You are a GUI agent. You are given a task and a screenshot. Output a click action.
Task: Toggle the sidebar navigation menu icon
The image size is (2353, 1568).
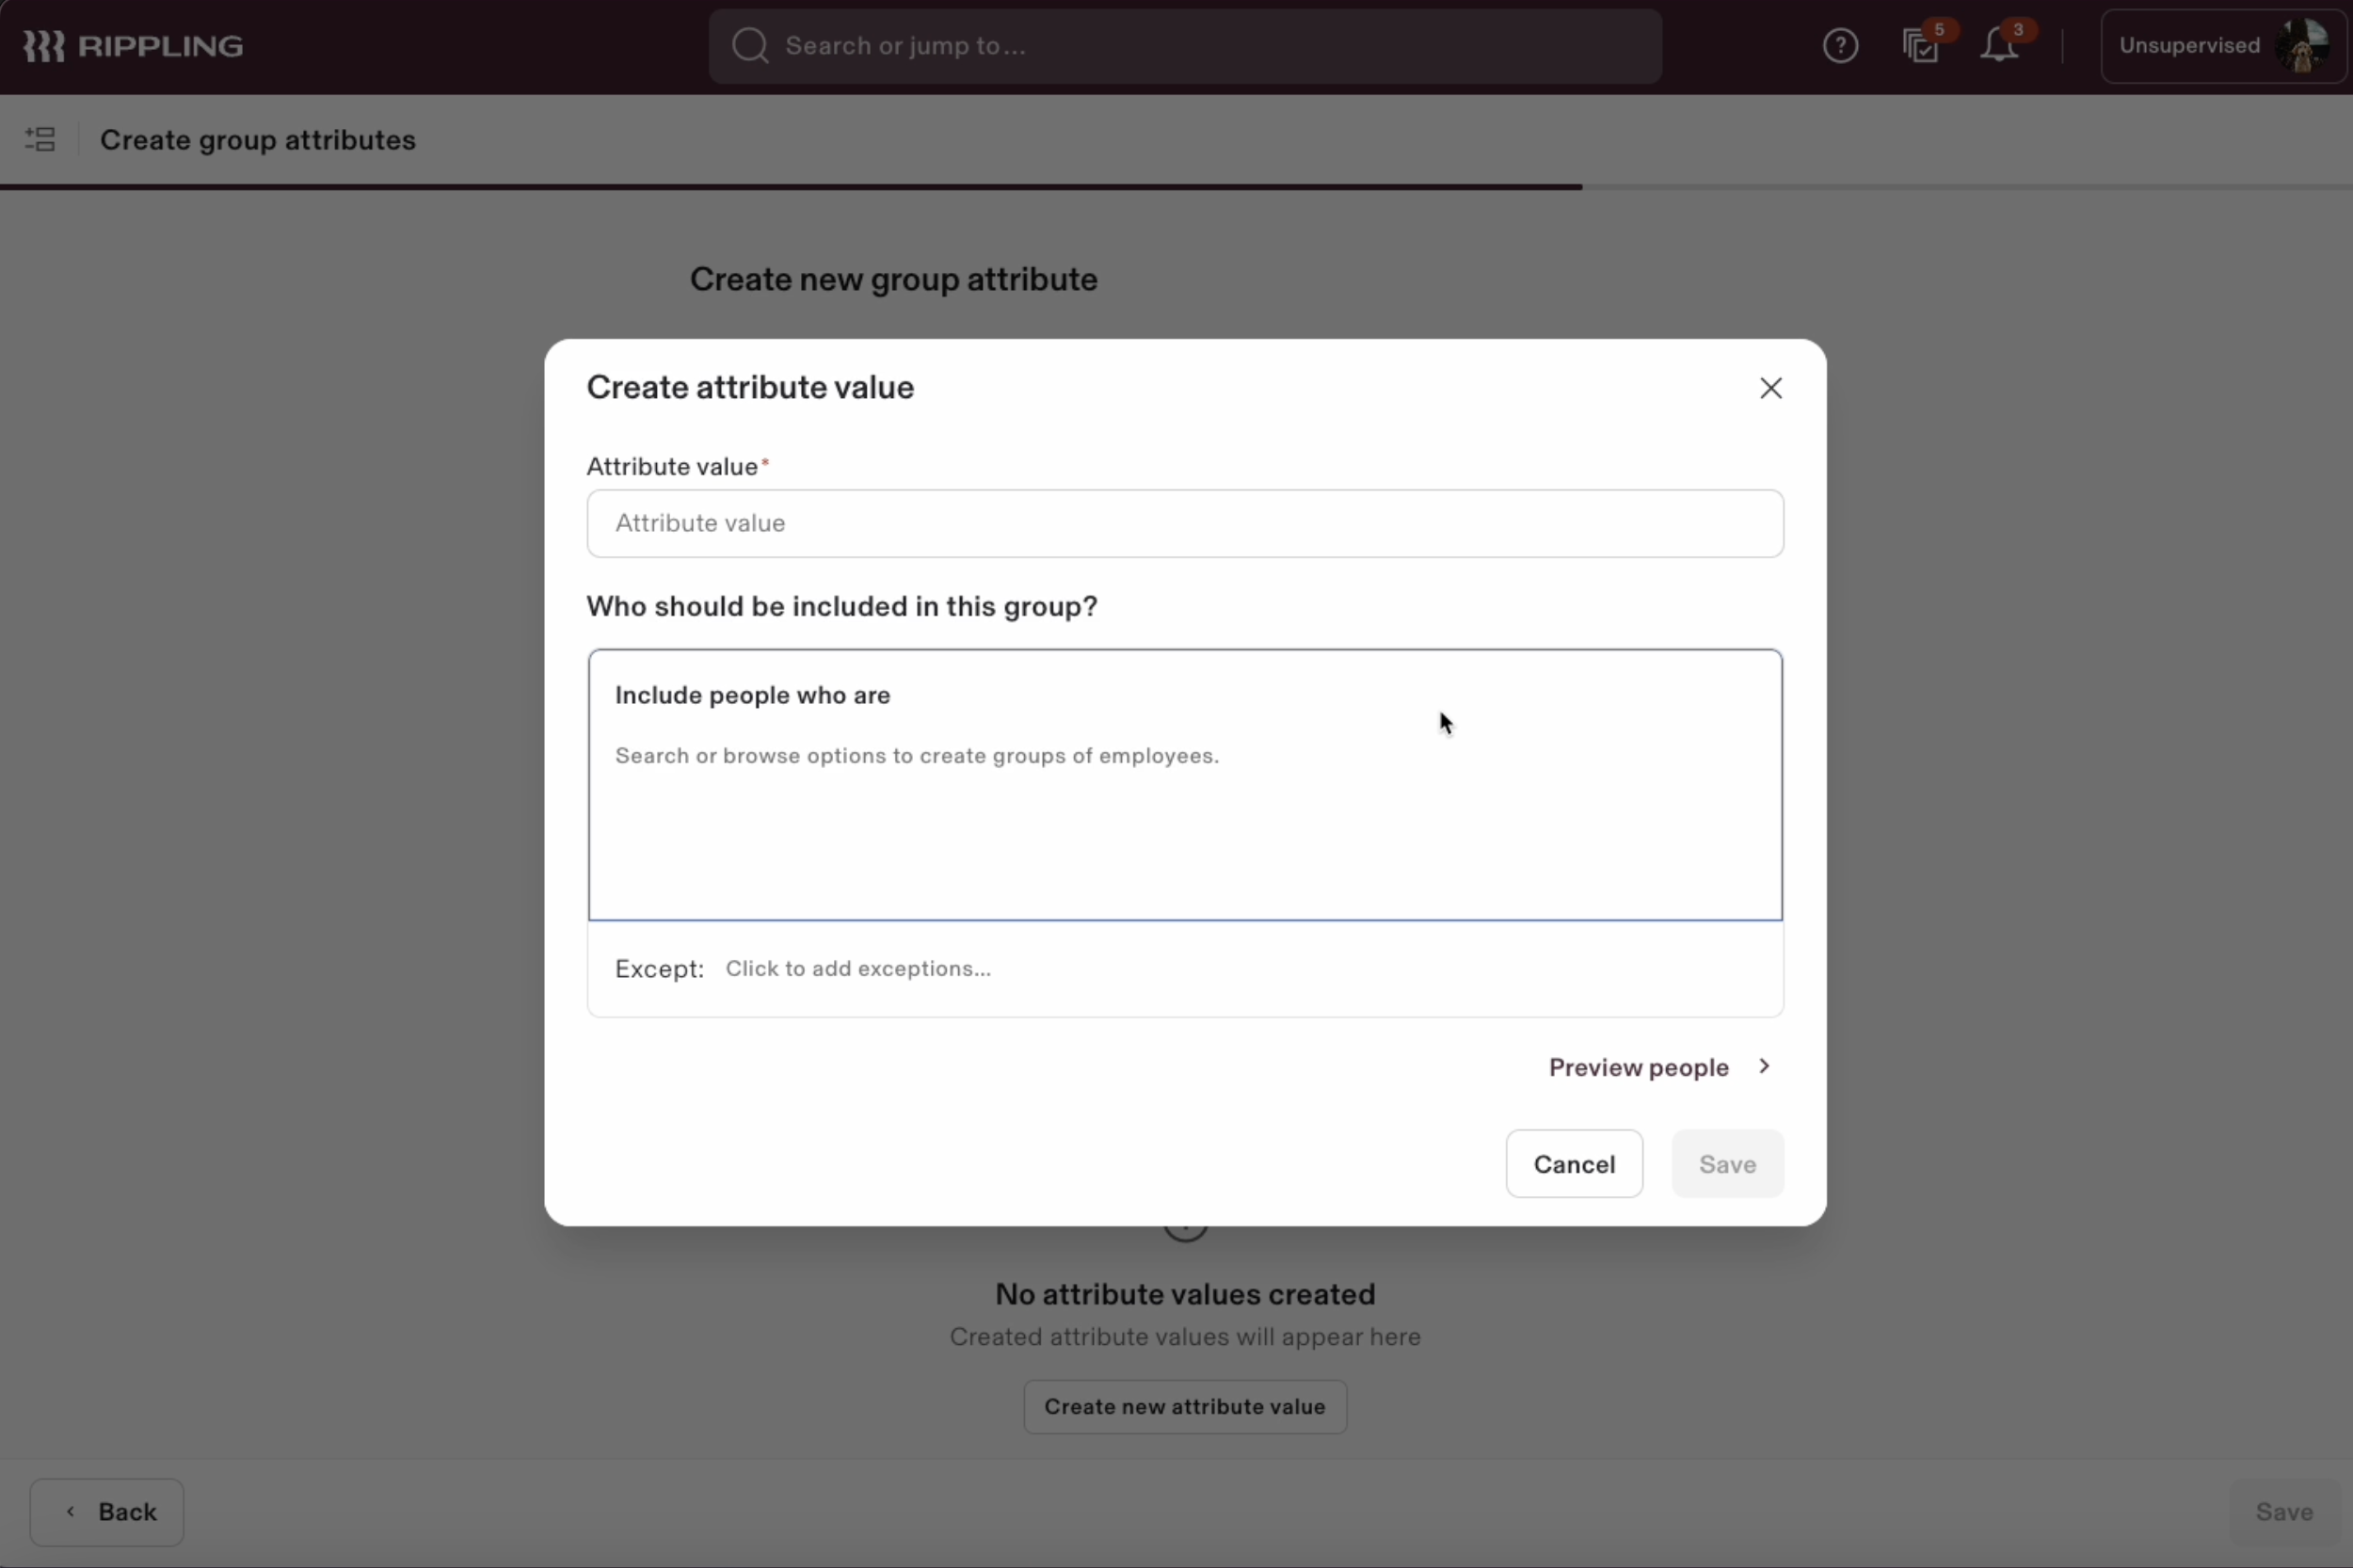coord(40,139)
